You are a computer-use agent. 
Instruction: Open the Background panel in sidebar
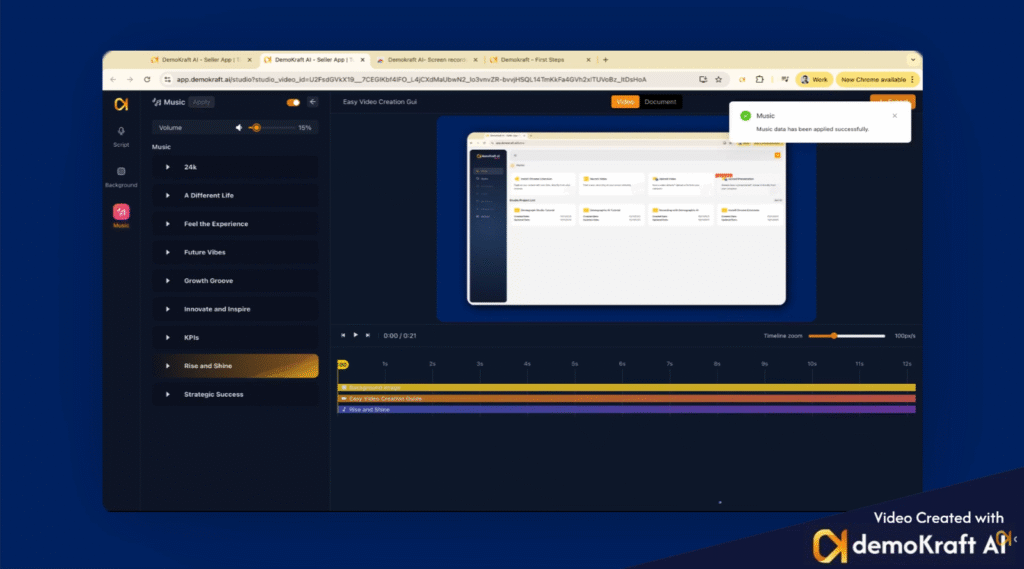point(121,176)
